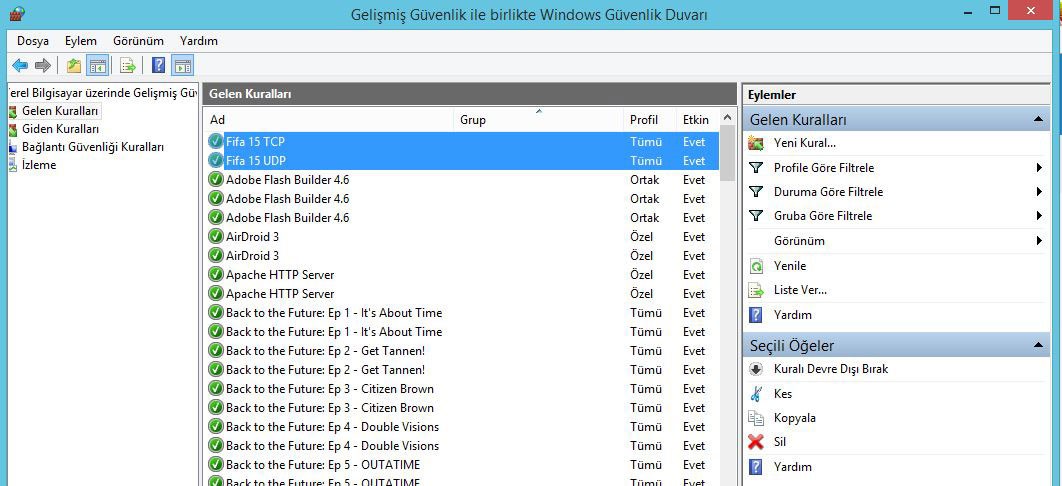Click the Up one level folder icon
The image size is (1062, 486).
[x=73, y=66]
